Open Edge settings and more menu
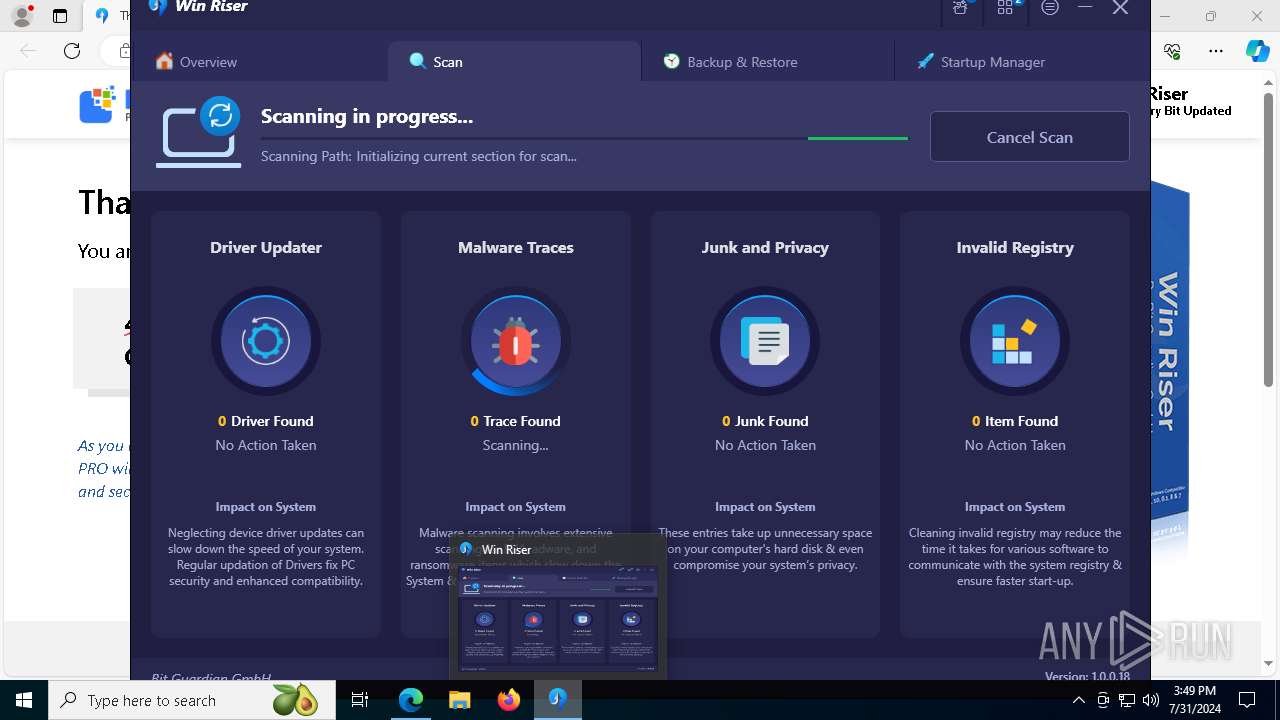 click(1216, 51)
